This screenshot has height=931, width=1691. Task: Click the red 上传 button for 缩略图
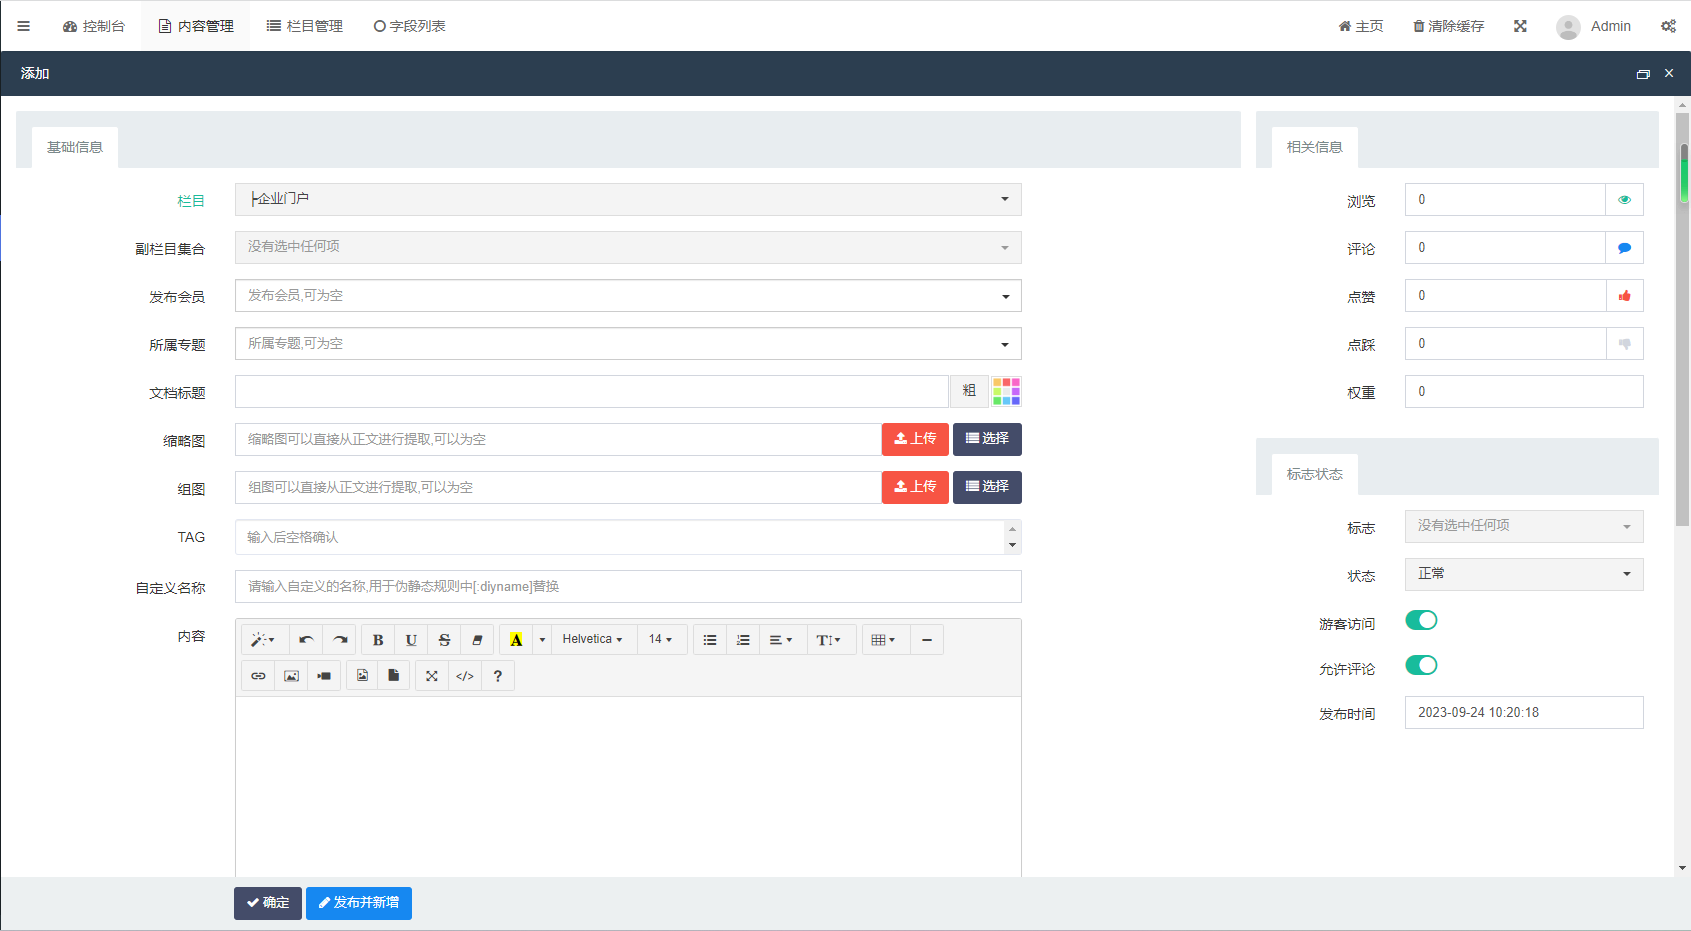[x=915, y=439]
